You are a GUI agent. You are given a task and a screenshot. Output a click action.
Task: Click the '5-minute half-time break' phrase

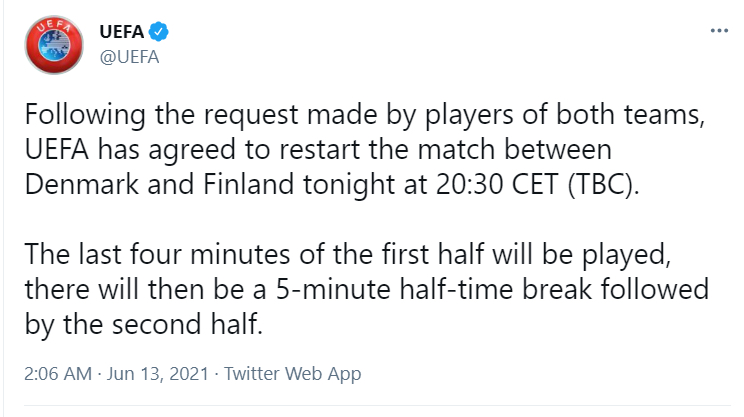tap(434, 289)
